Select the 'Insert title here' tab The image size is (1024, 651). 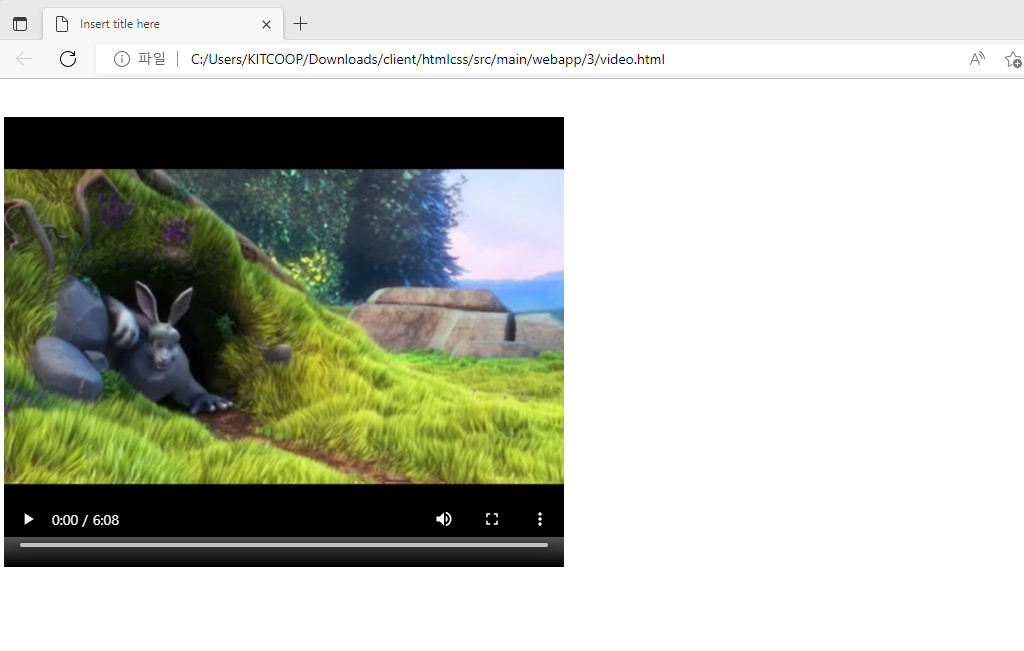pyautogui.click(x=163, y=24)
